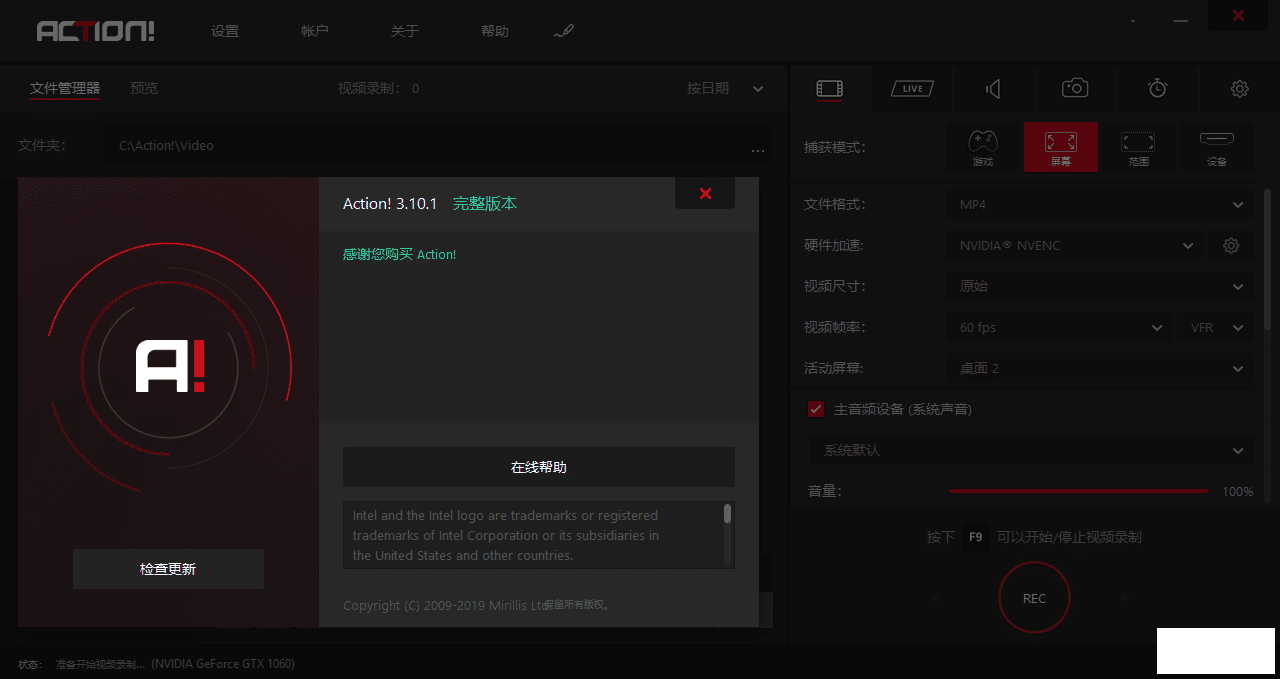Viewport: 1280px width, 679px height.
Task: Open the 按日期 sort dropdown
Action: pyautogui.click(x=725, y=88)
